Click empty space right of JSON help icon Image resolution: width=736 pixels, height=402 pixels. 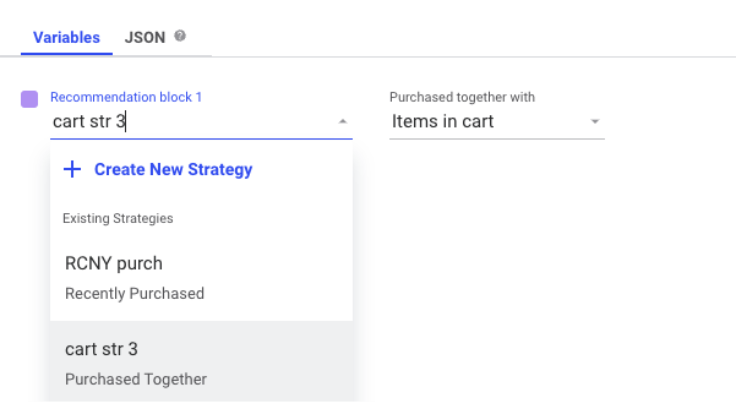[x=422, y=37]
